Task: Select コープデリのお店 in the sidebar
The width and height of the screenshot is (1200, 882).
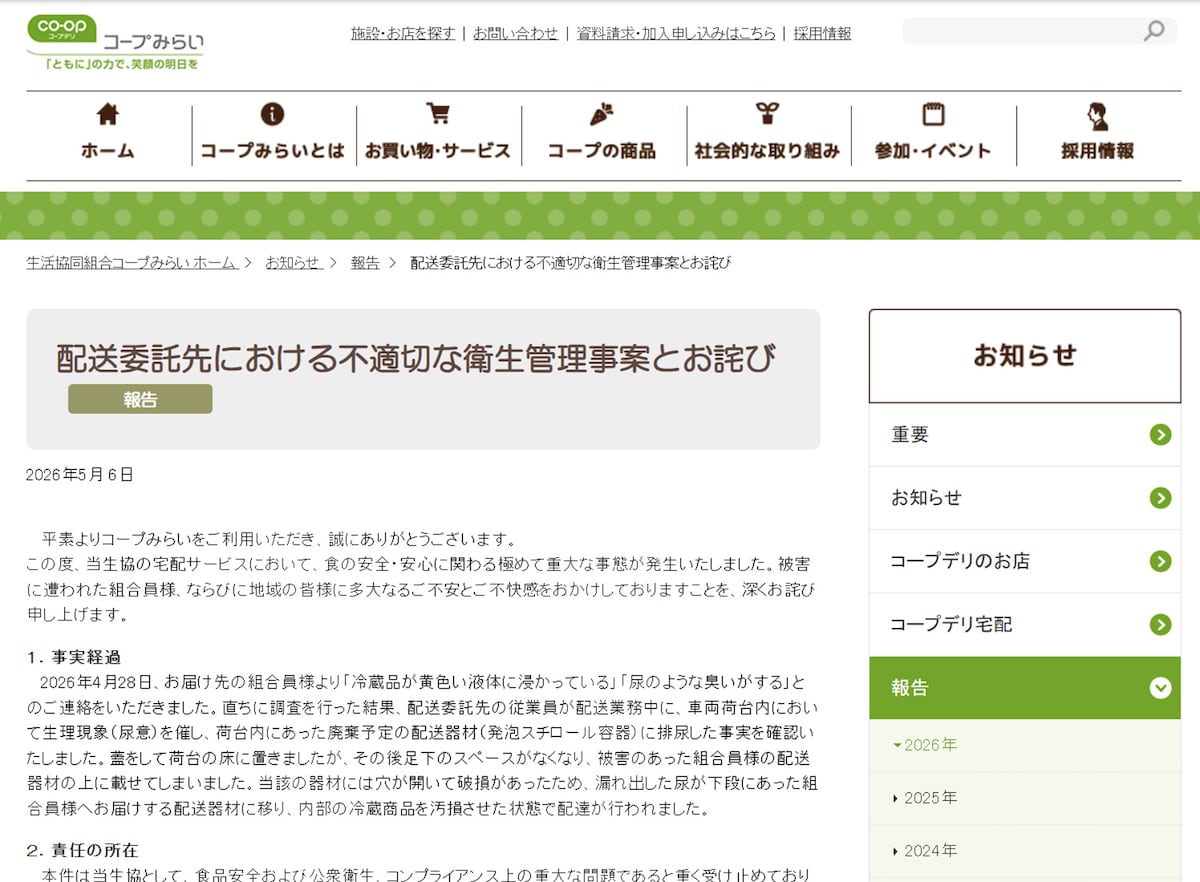Action: click(x=1025, y=561)
